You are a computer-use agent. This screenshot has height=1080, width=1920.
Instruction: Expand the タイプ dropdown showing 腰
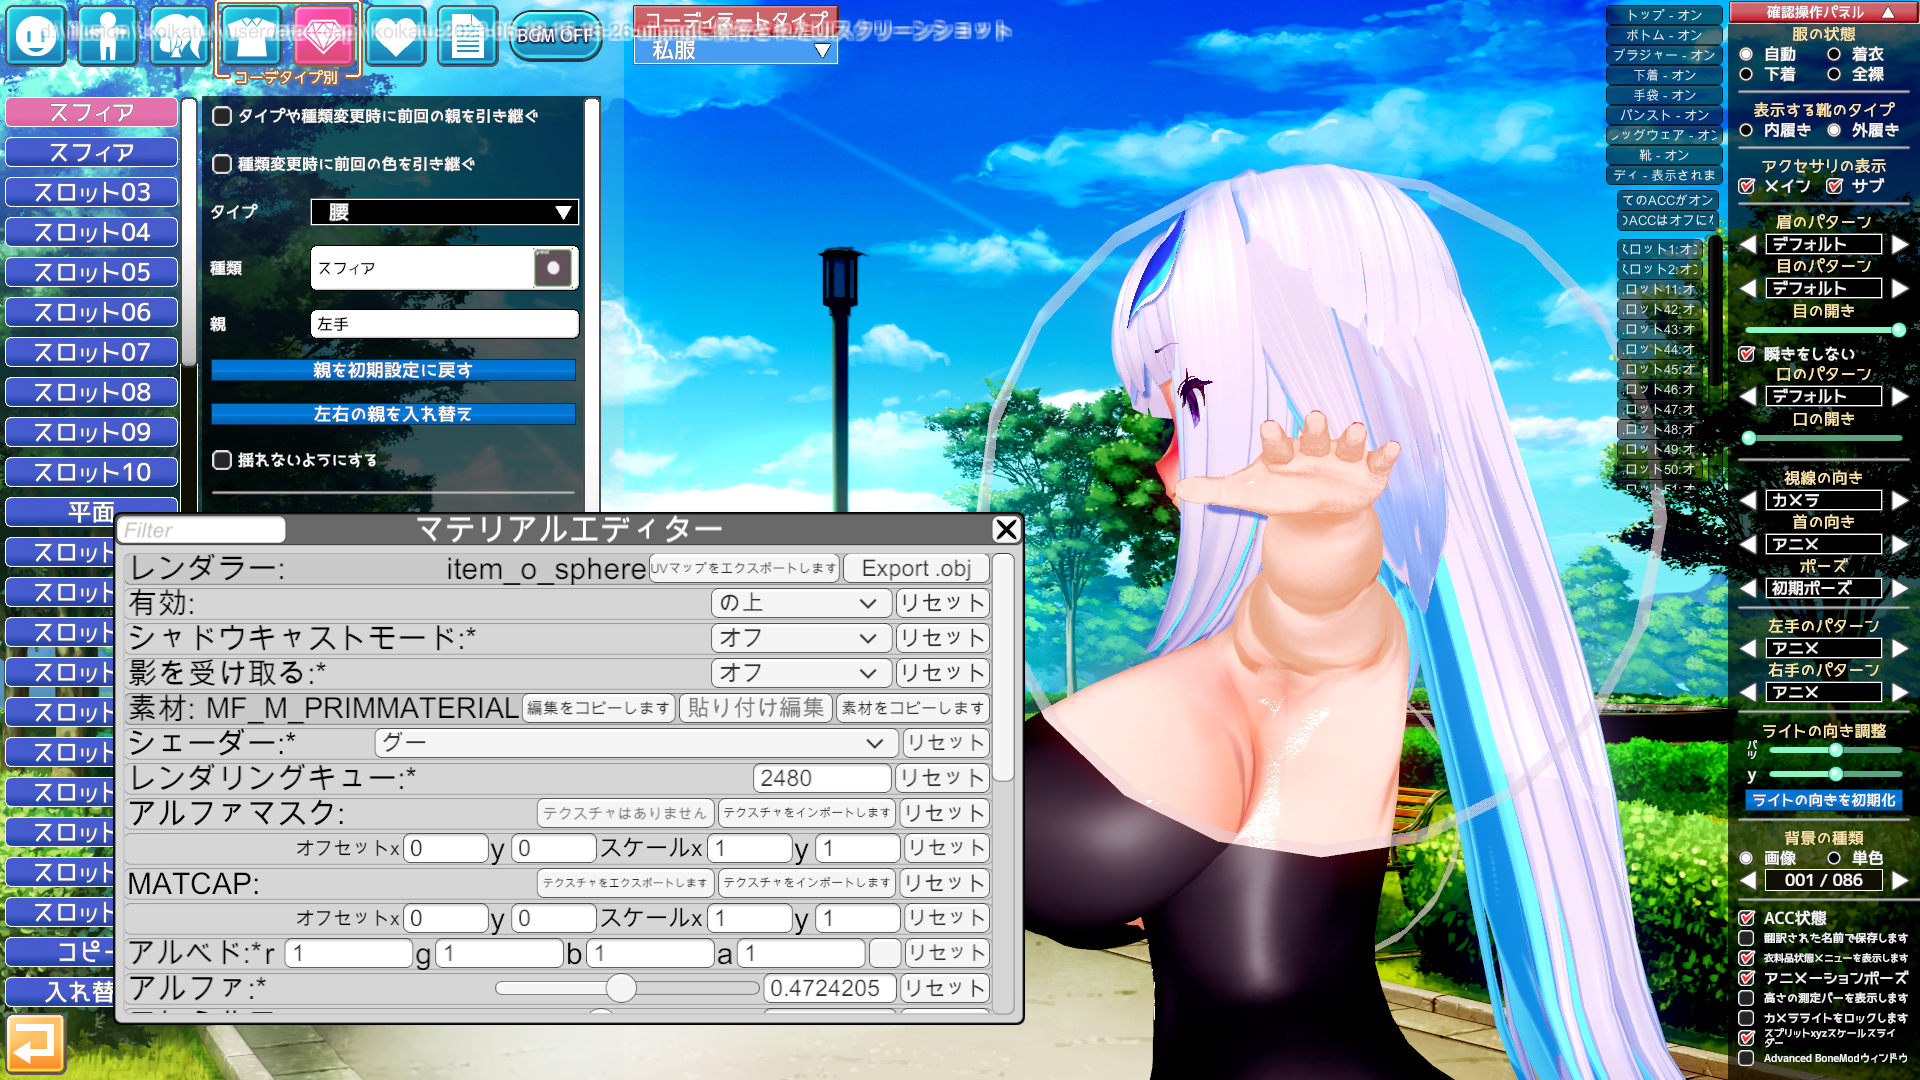click(444, 212)
